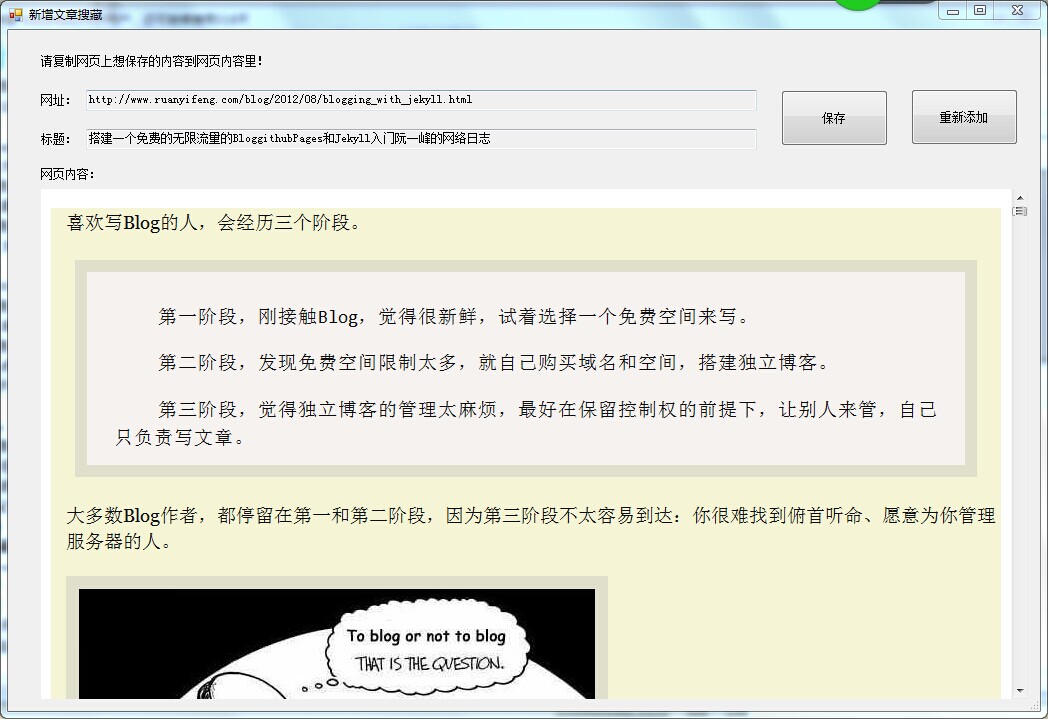Viewport: 1048px width, 719px height.
Task: Click the scroll up arrow of content pane
Action: click(x=1020, y=198)
